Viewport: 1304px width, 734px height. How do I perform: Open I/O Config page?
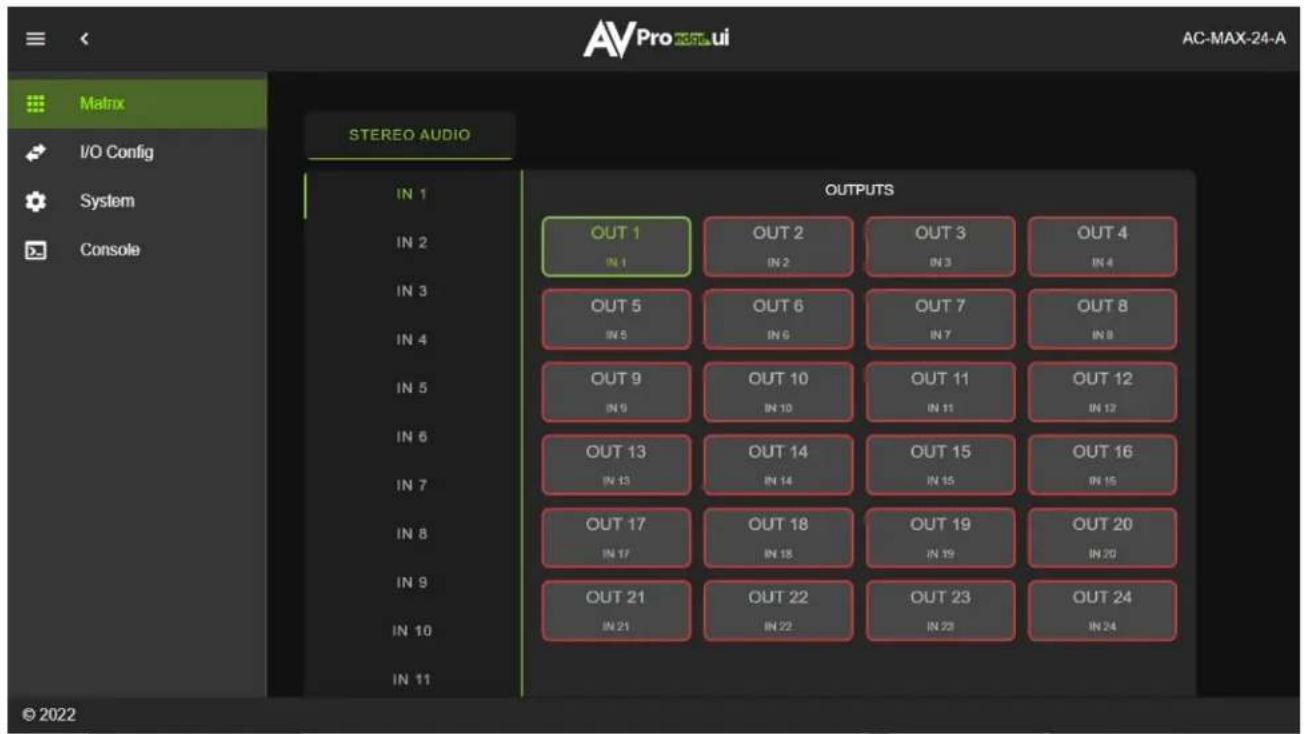coord(137,152)
